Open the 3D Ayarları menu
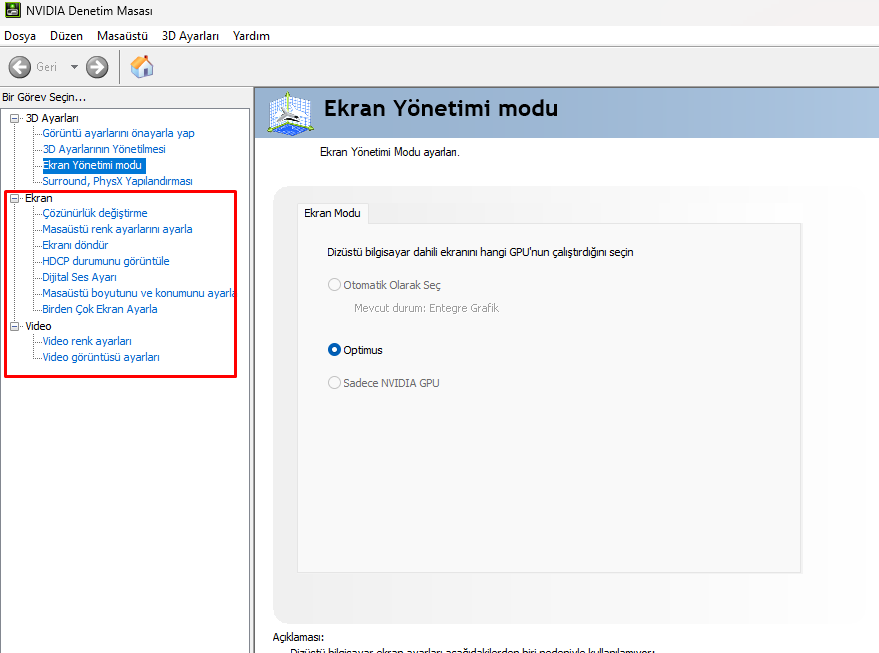 [x=190, y=36]
